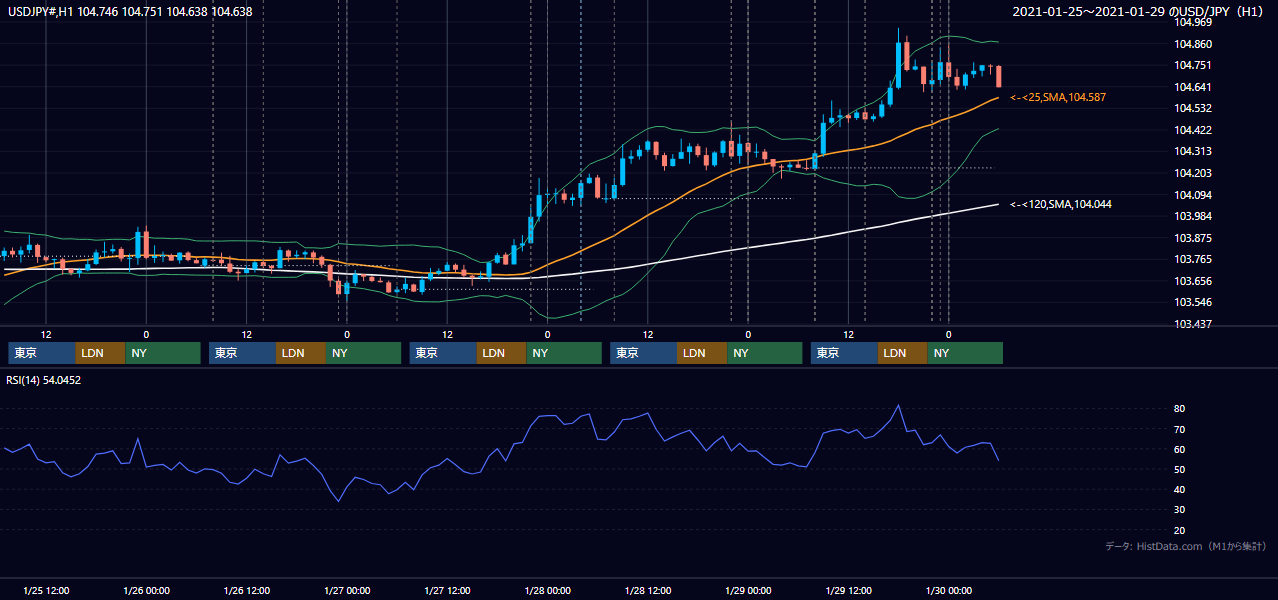
Task: Click RSI scale value 20
Action: pos(1180,530)
